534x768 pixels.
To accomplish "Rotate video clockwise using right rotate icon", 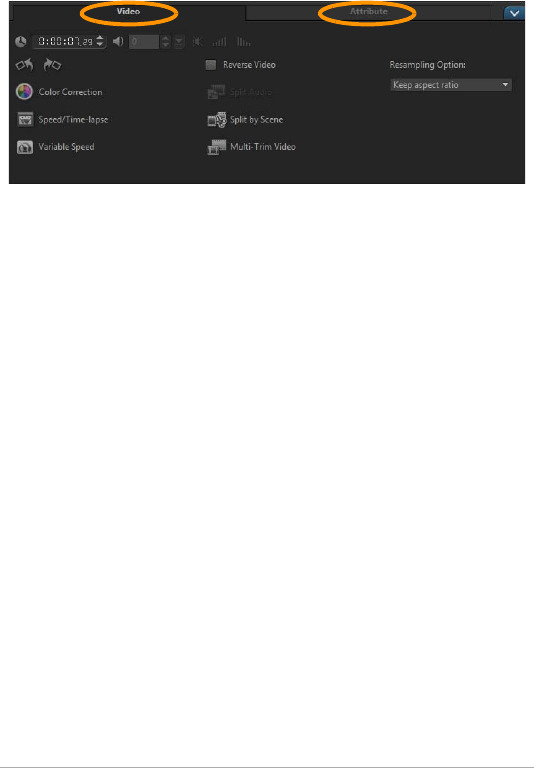I will pos(52,65).
